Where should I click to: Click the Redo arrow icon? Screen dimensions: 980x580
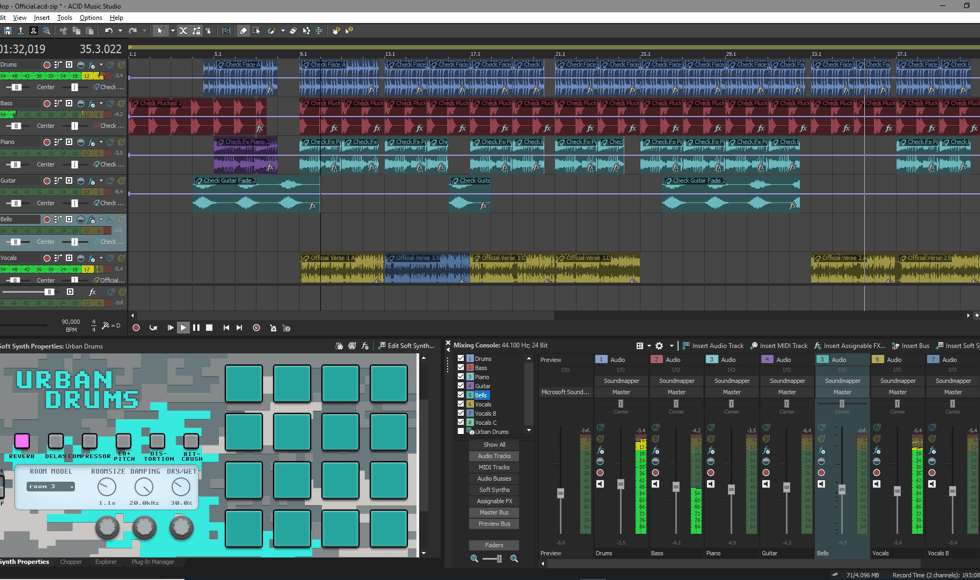(132, 31)
